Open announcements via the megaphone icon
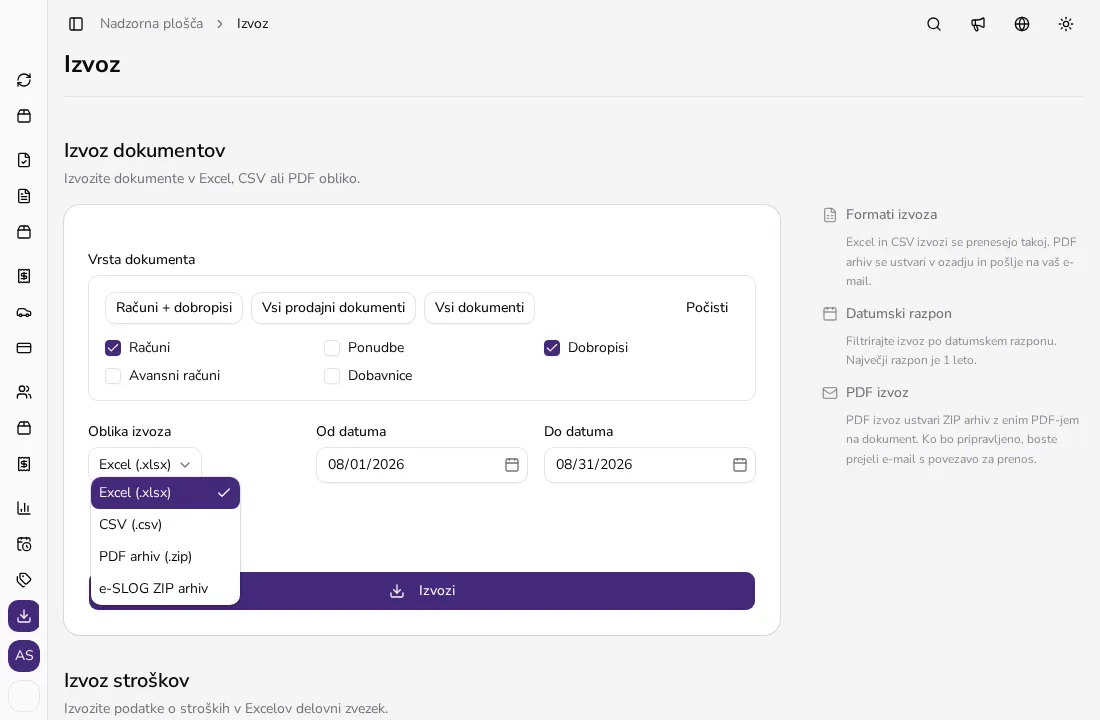This screenshot has width=1100, height=720. 978,24
